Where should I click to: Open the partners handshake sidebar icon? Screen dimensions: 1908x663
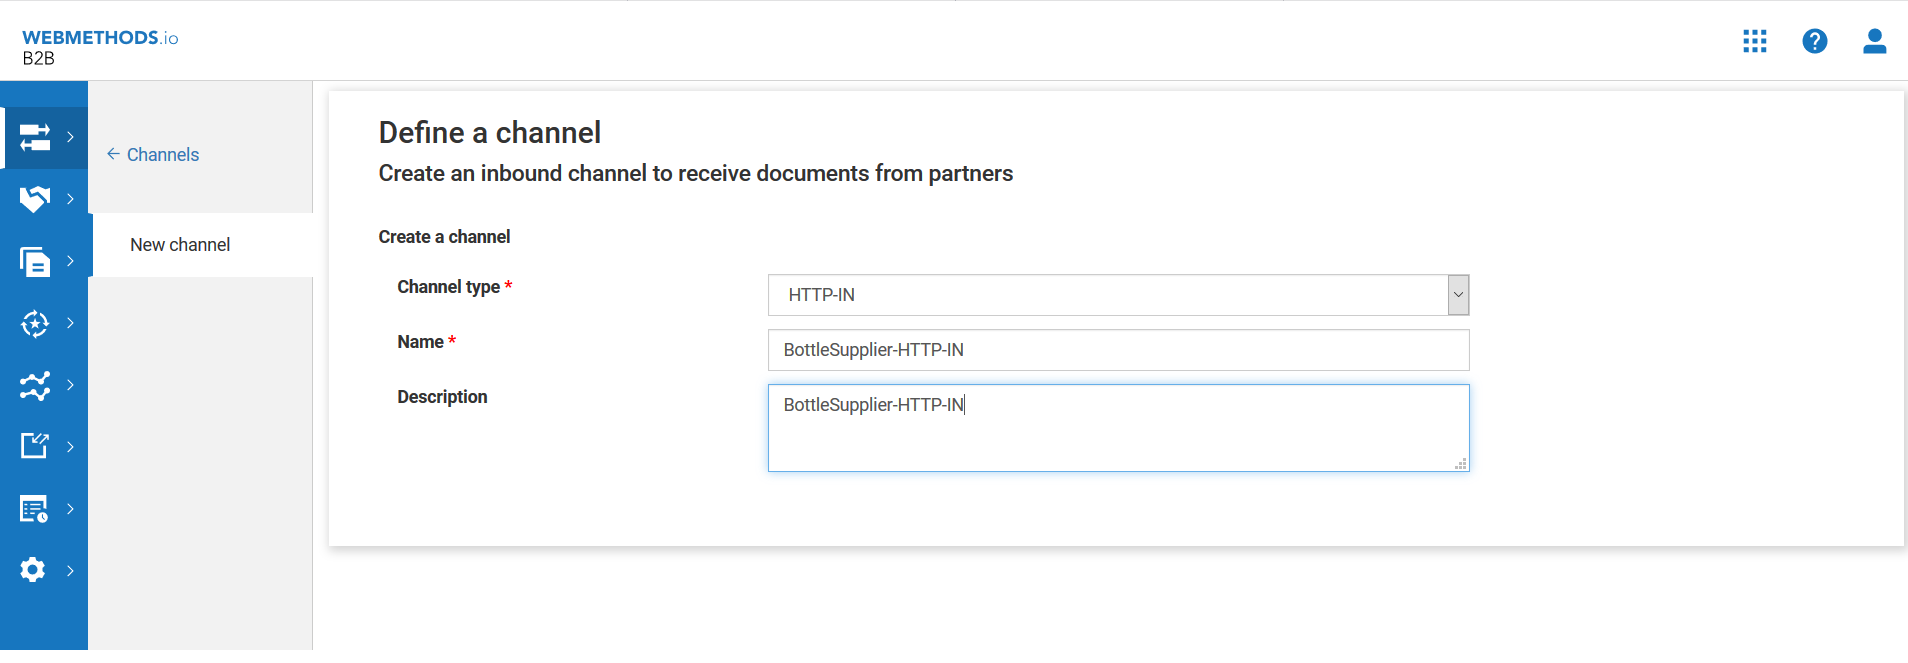point(35,199)
